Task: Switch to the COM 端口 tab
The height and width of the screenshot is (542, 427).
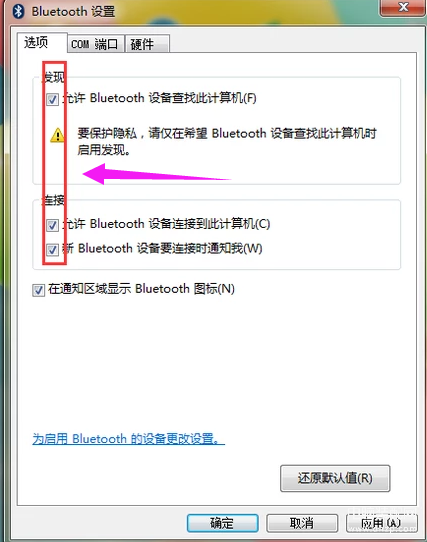Action: click(96, 44)
